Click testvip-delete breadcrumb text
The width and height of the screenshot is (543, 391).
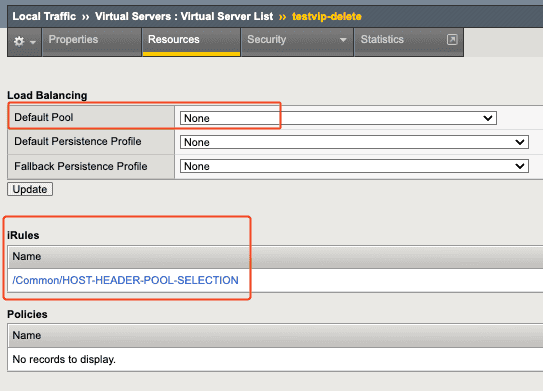pos(327,16)
